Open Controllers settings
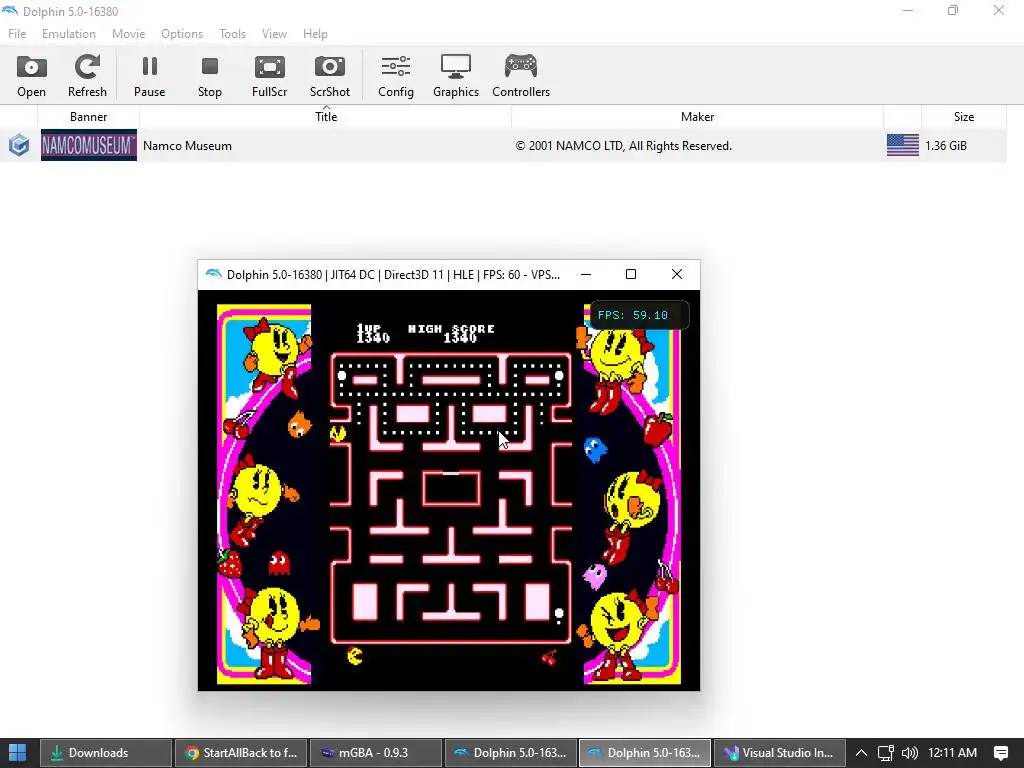The image size is (1024, 768). [521, 76]
